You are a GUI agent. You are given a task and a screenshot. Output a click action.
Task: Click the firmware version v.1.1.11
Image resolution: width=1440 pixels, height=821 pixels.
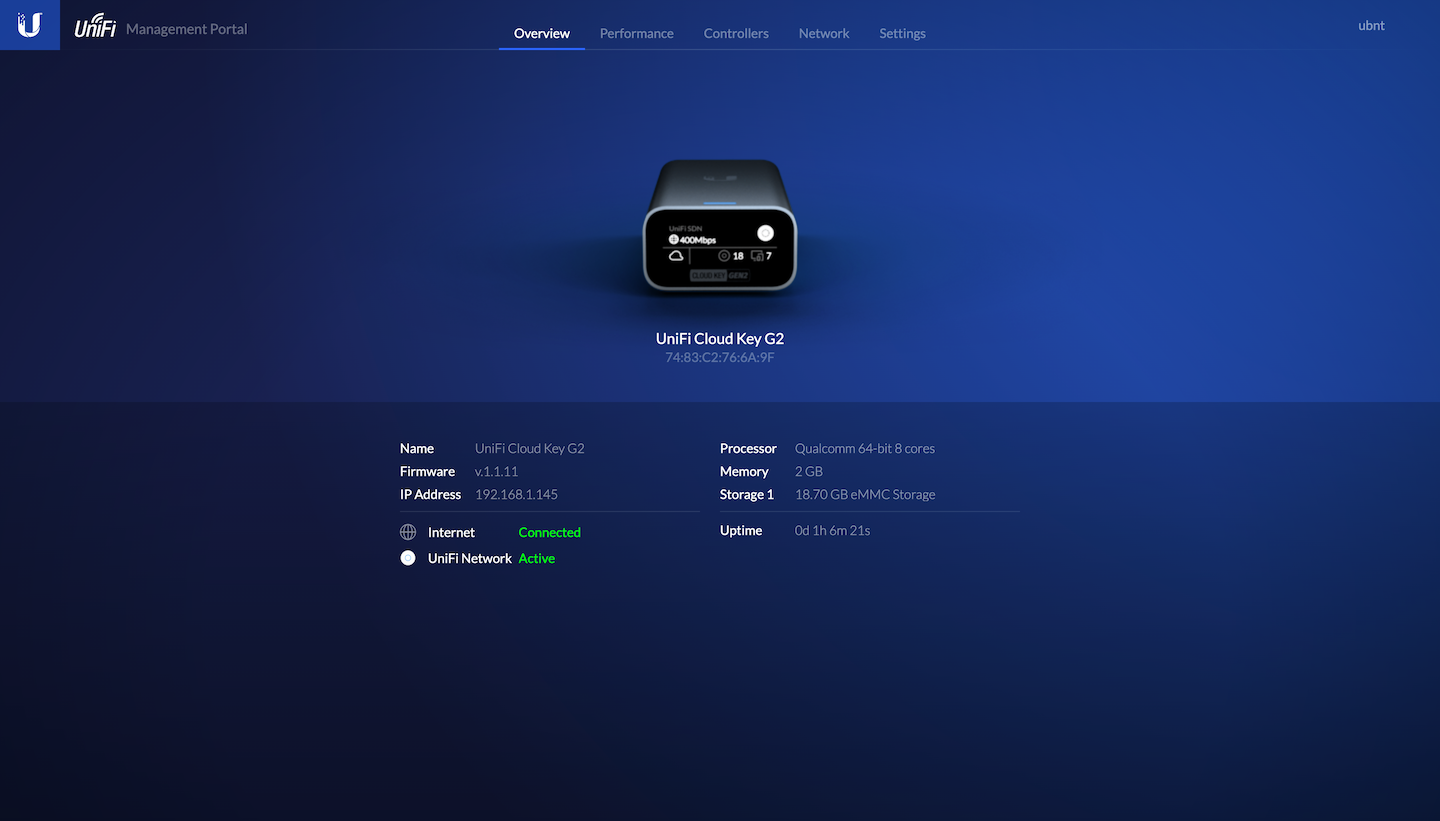click(x=496, y=471)
